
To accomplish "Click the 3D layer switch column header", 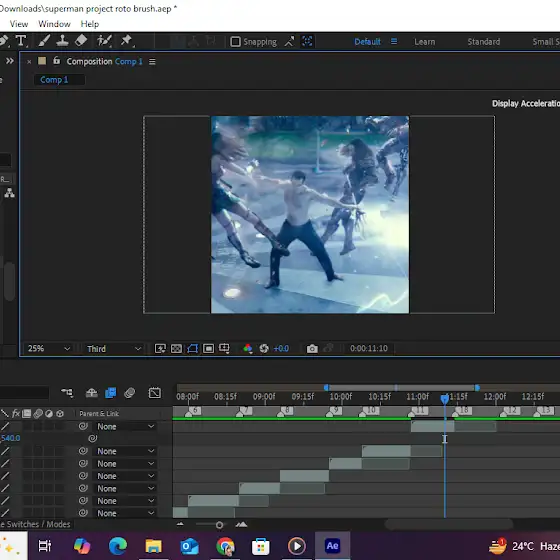I will point(60,414).
